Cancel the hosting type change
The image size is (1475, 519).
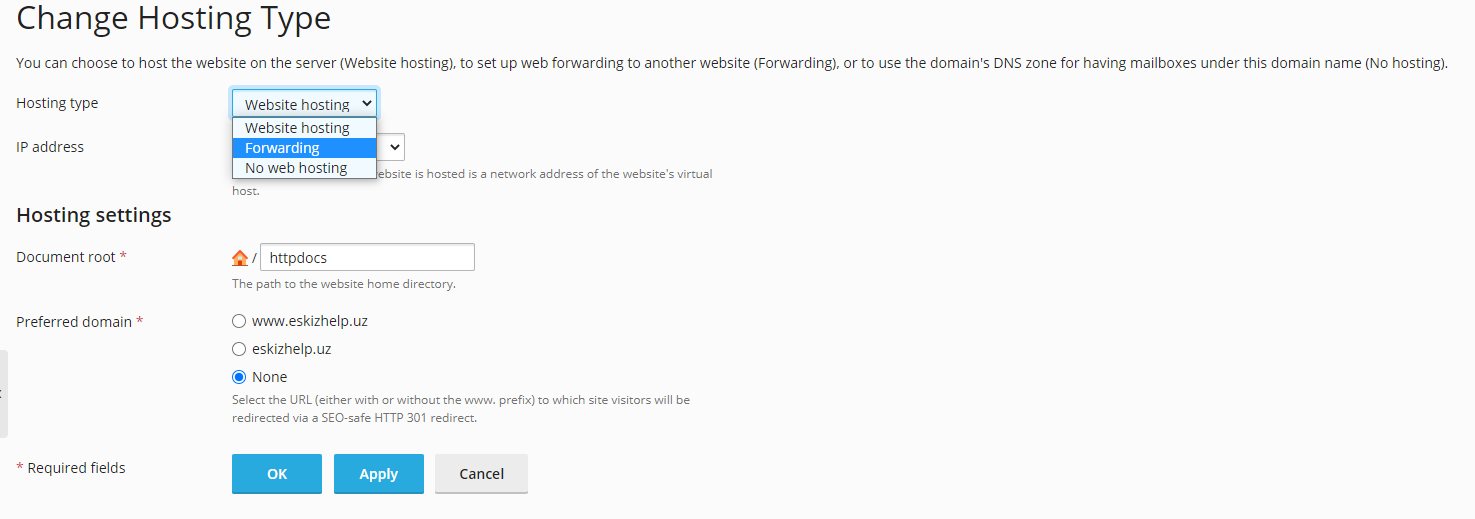click(481, 474)
